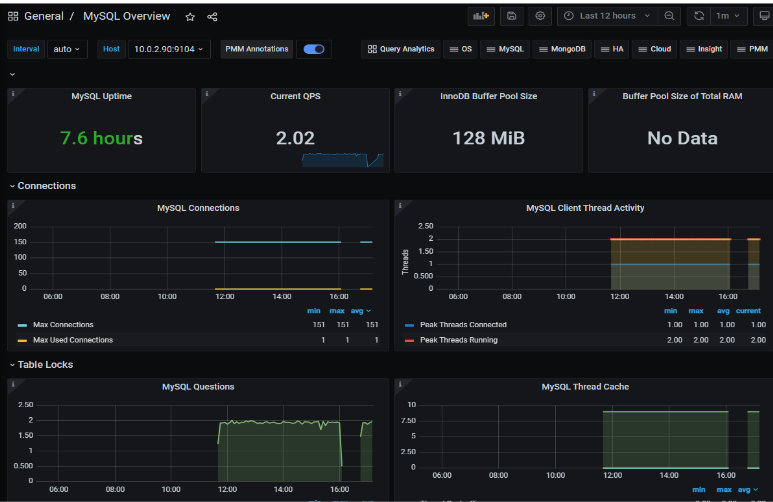Open info icon on MySQL Uptime panel

pos(13,94)
